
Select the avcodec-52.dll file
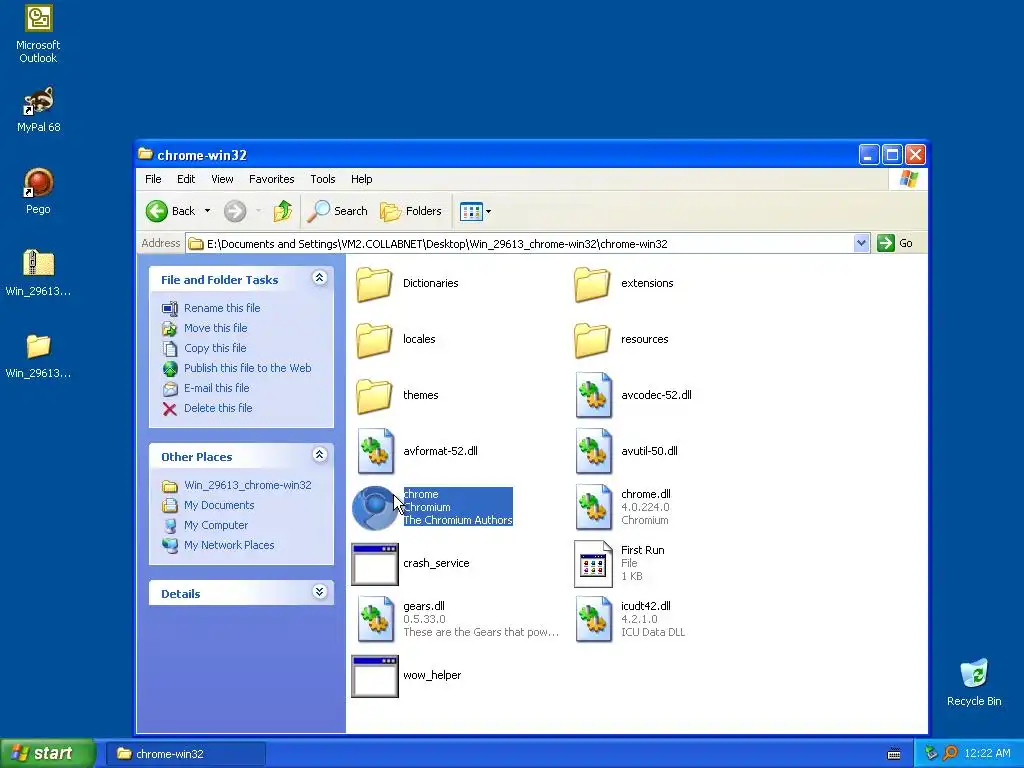pyautogui.click(x=633, y=395)
